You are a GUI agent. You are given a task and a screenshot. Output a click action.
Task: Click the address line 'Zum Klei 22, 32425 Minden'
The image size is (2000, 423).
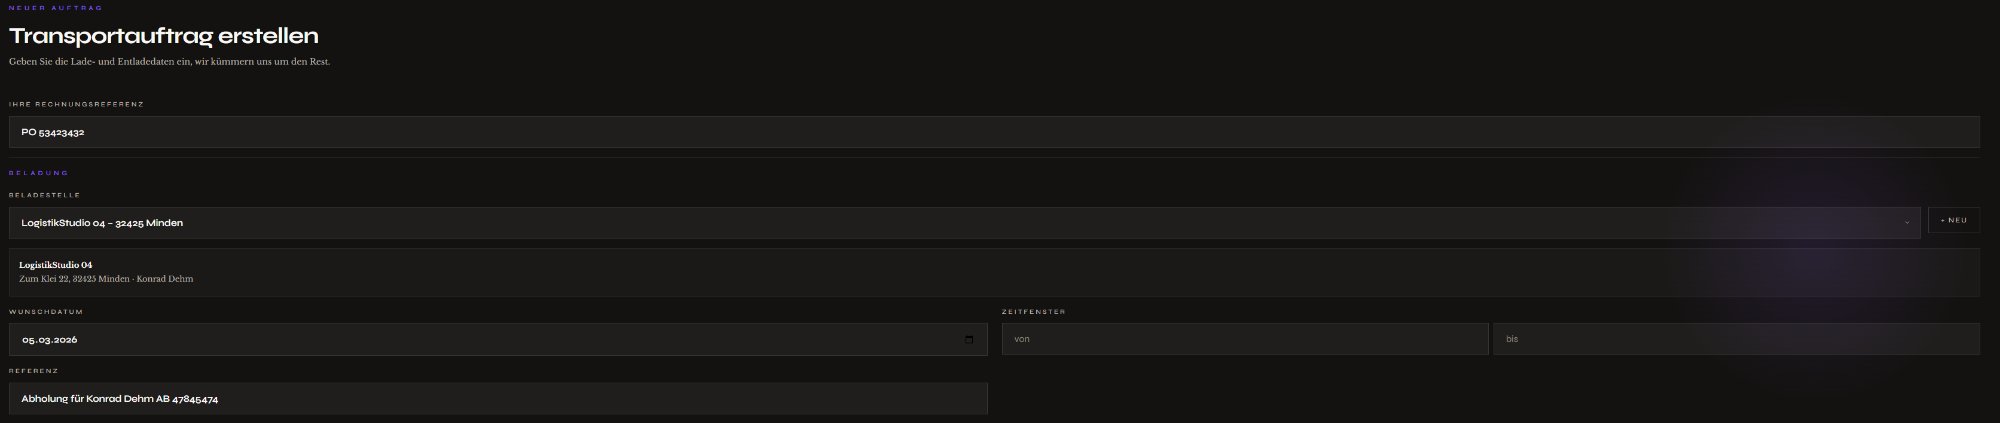pyautogui.click(x=74, y=279)
